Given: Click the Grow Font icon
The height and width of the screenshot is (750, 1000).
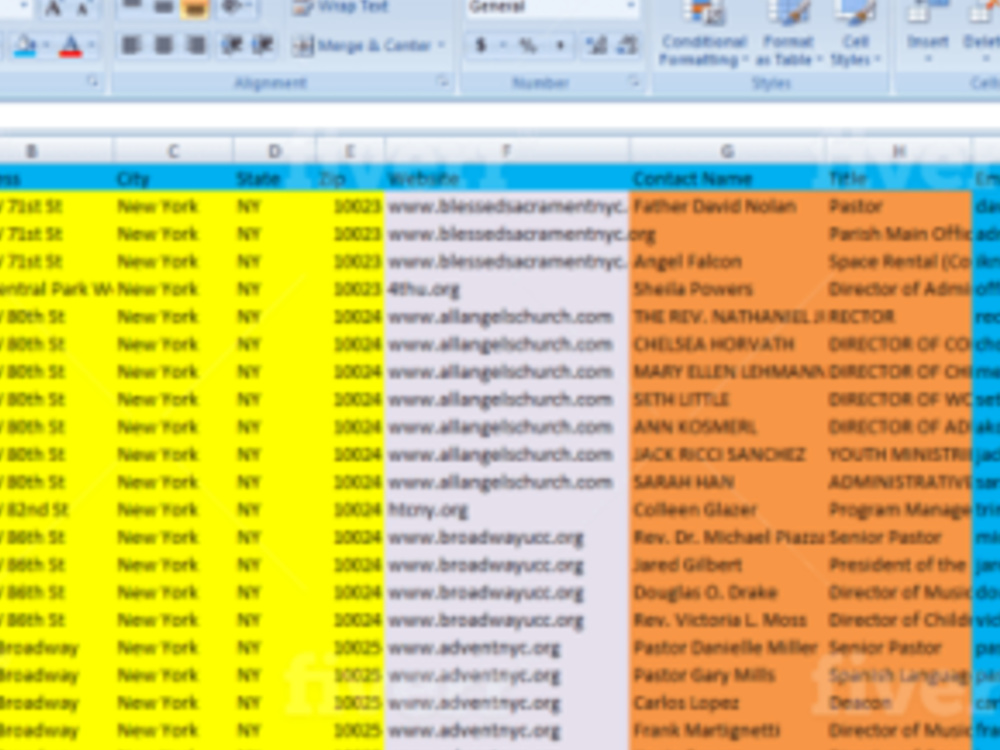Looking at the screenshot, I should [x=54, y=8].
